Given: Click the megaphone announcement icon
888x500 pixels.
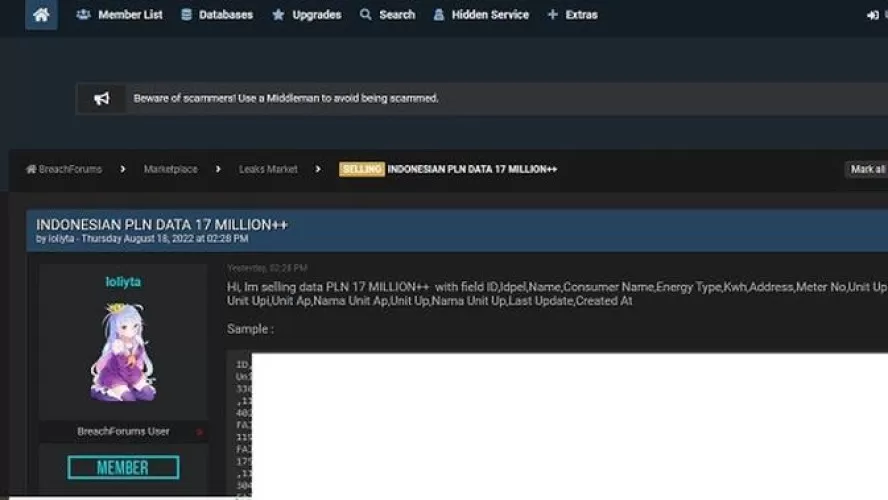Looking at the screenshot, I should (x=101, y=99).
